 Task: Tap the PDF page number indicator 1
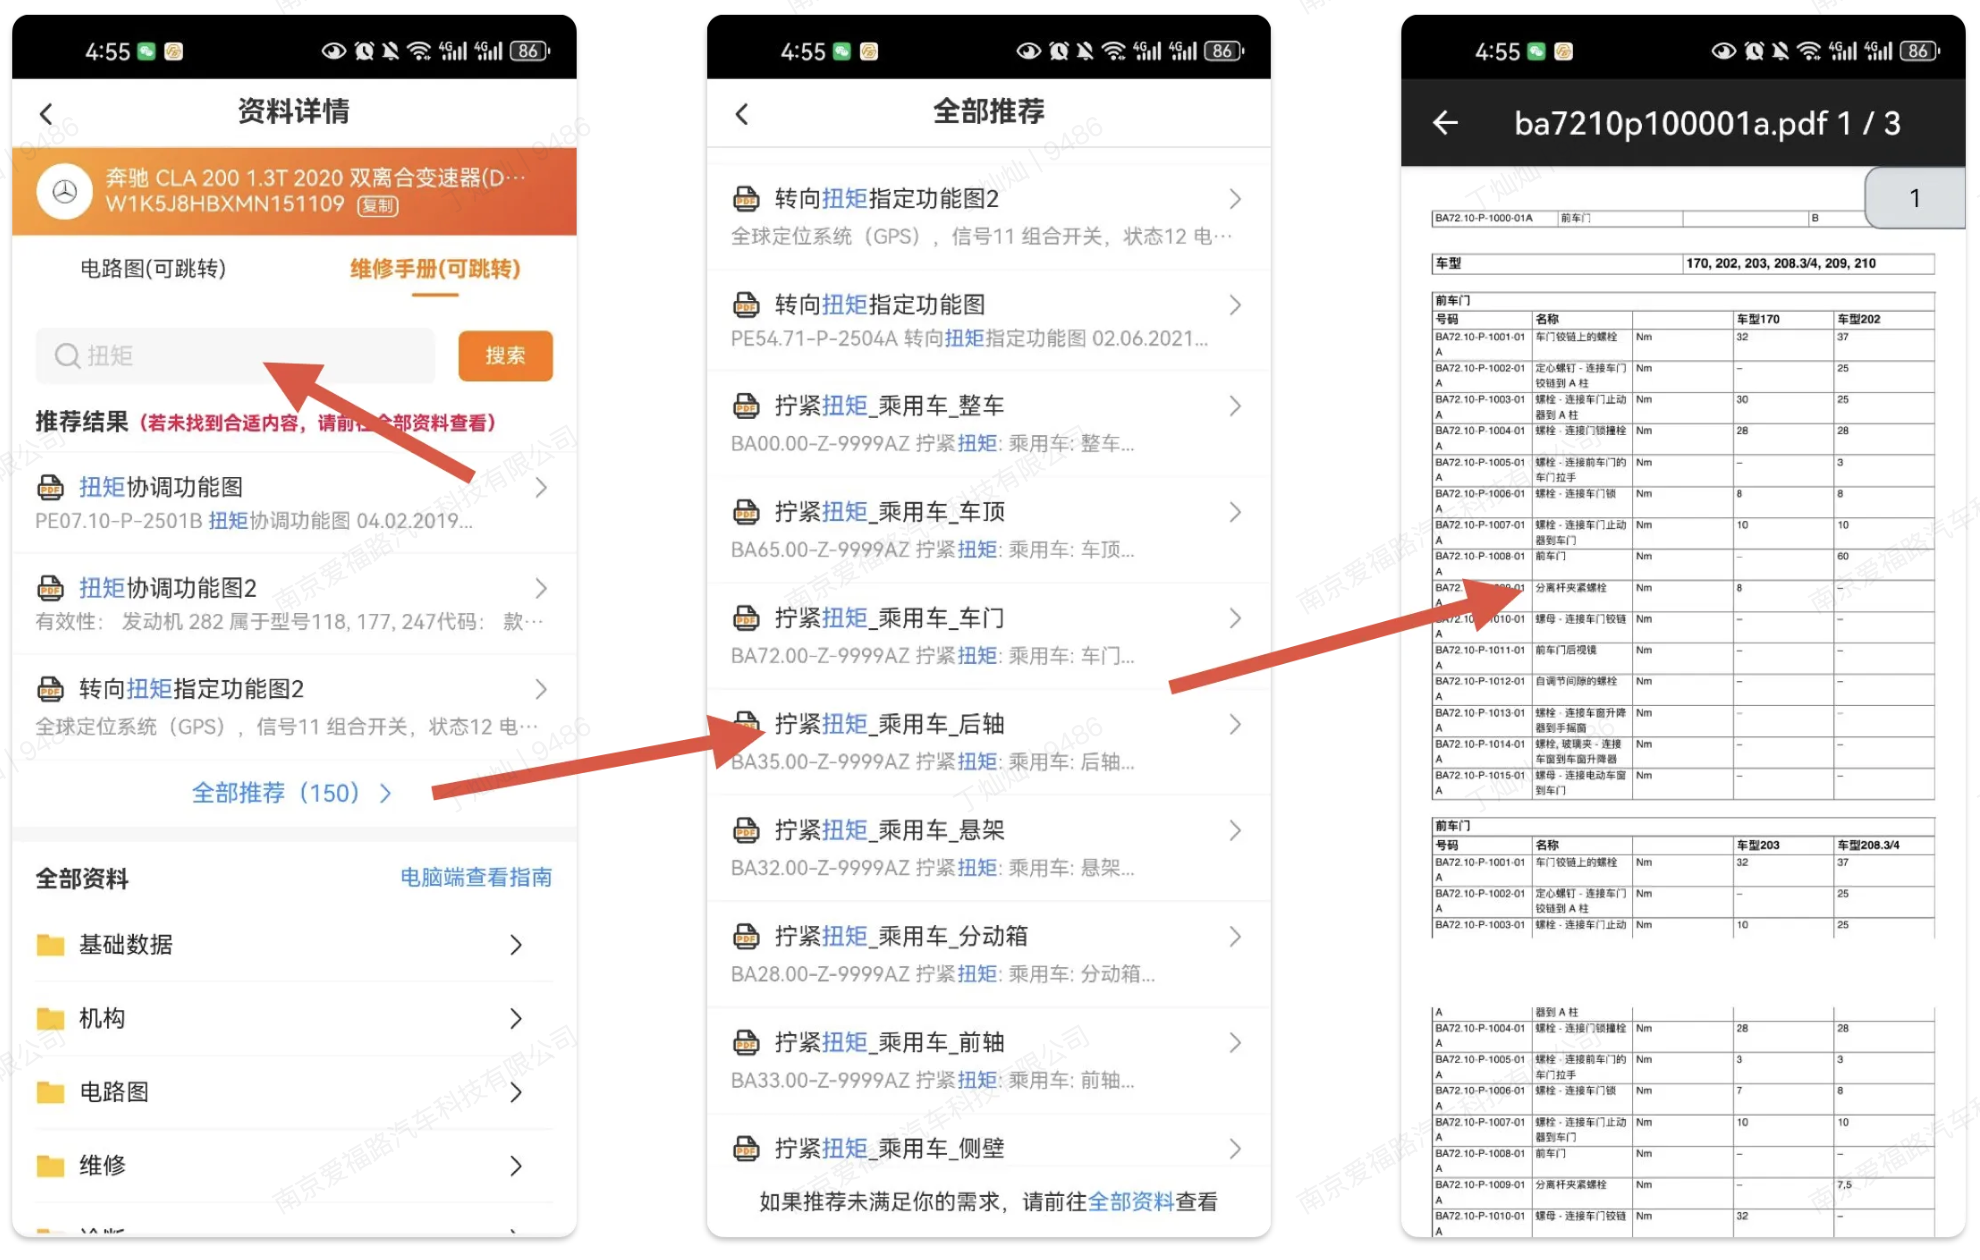click(x=1914, y=198)
